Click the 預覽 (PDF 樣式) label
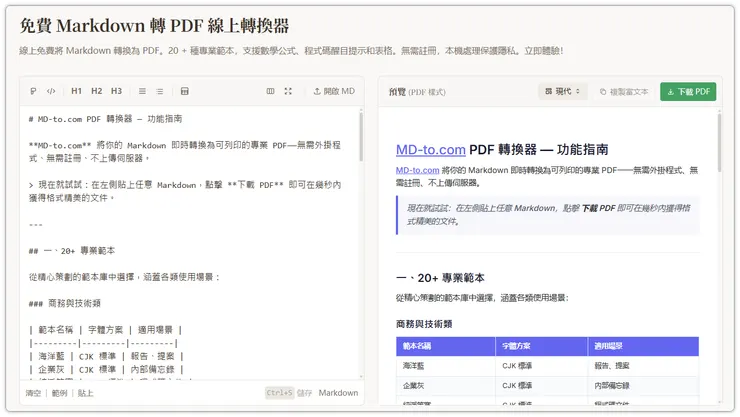The height and width of the screenshot is (417, 740). (x=417, y=92)
